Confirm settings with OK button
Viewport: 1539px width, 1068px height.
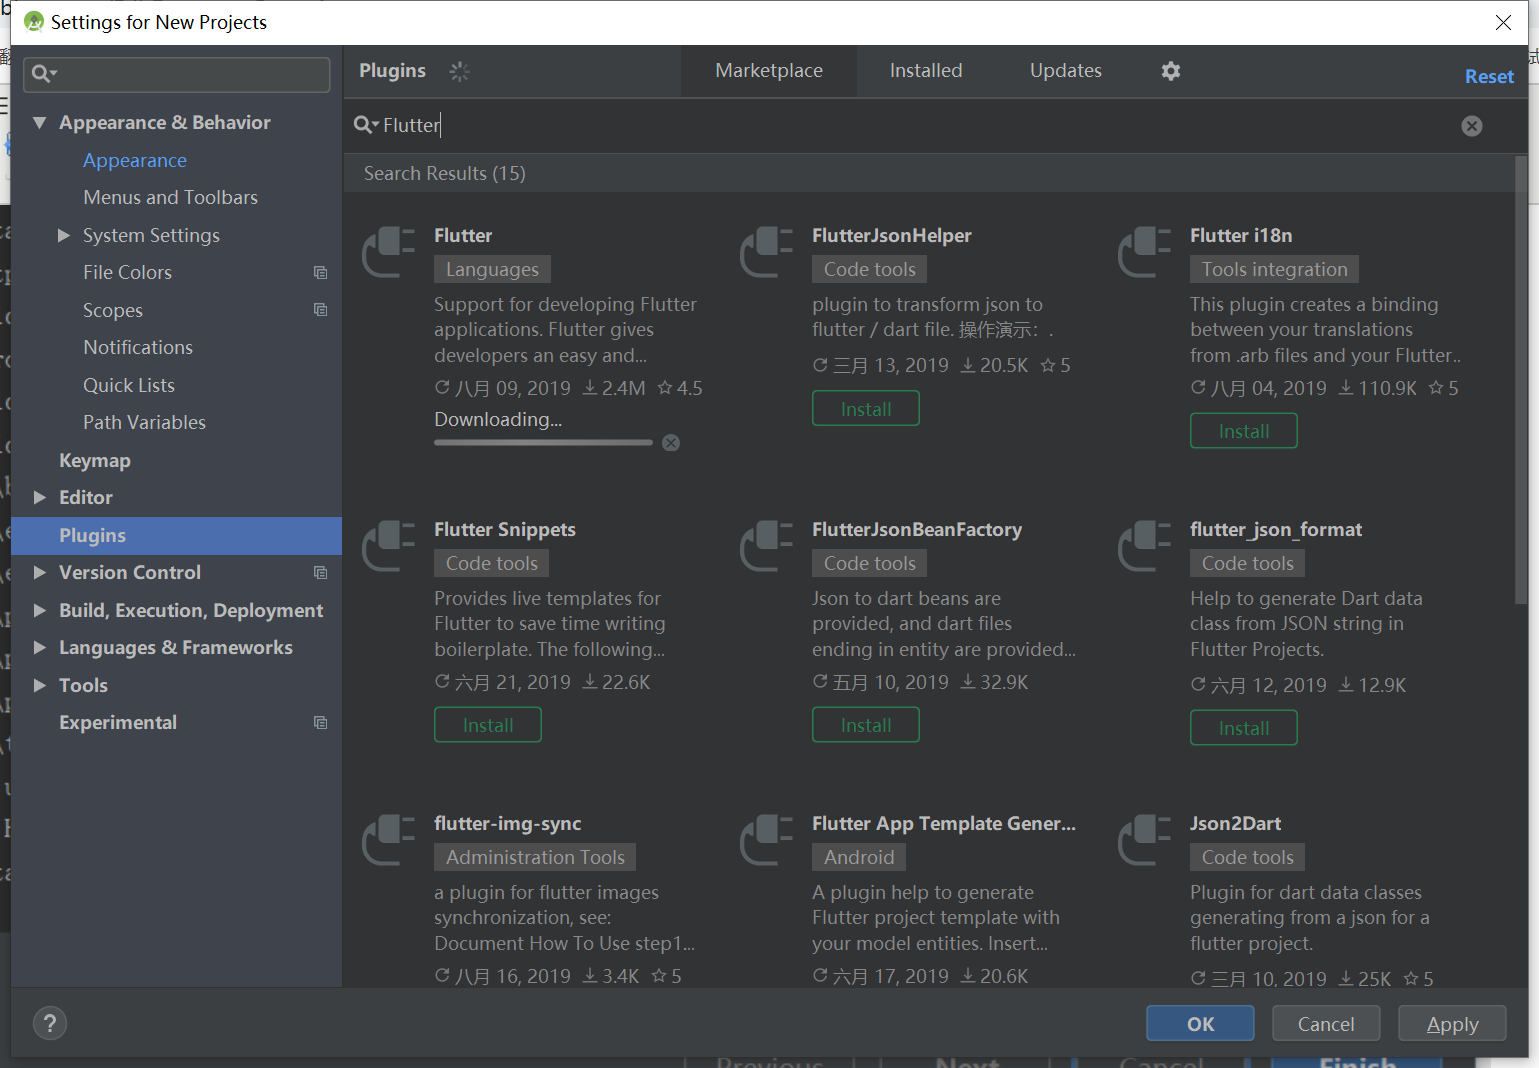pos(1200,1024)
